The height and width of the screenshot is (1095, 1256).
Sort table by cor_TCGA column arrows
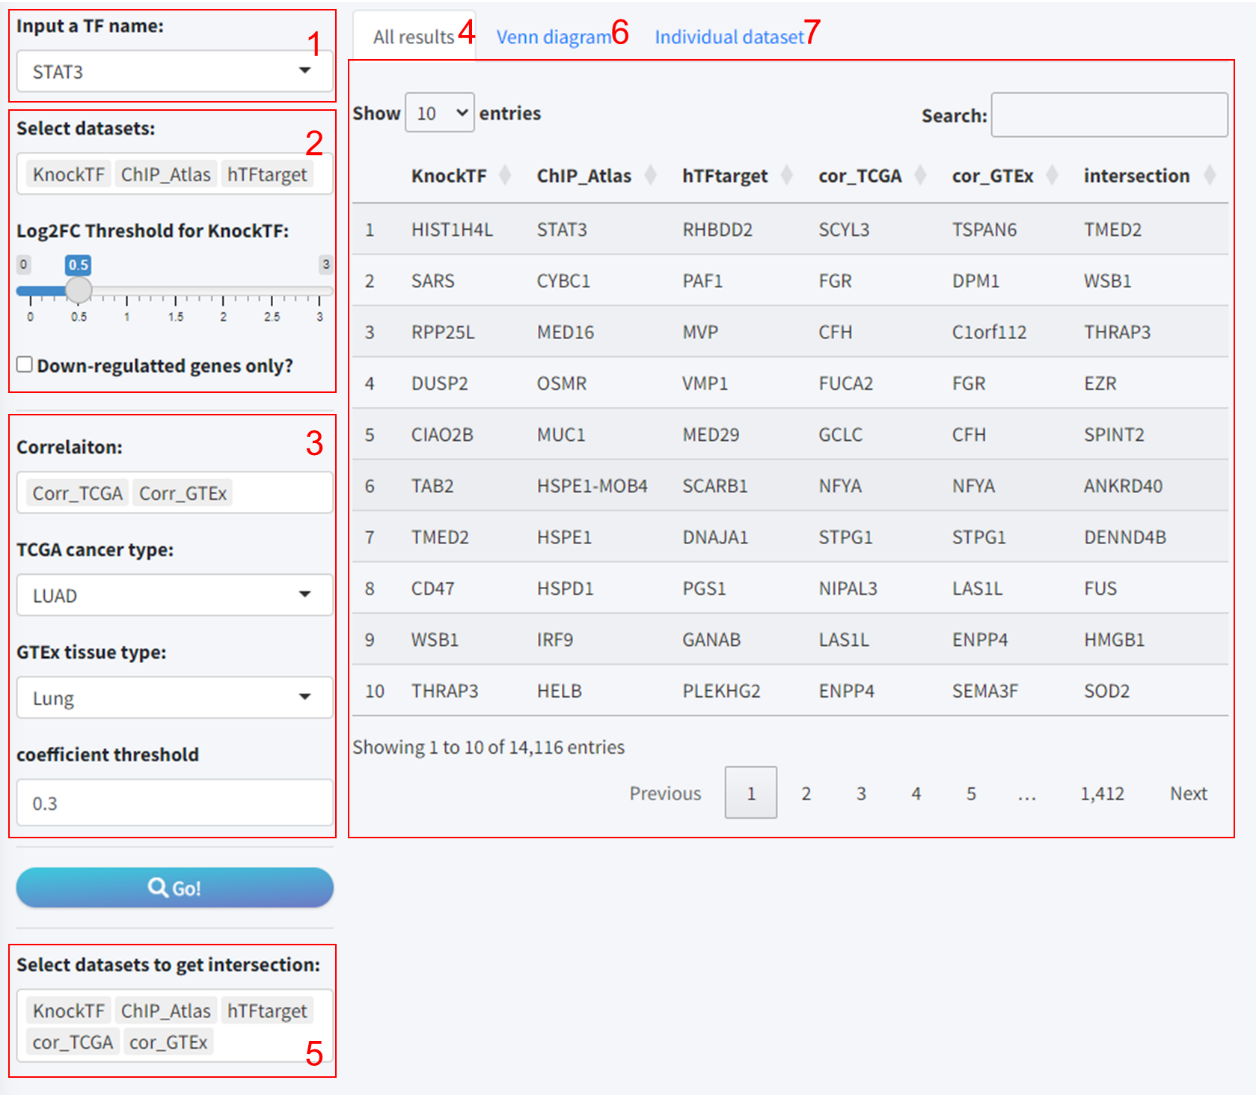[x=920, y=176]
